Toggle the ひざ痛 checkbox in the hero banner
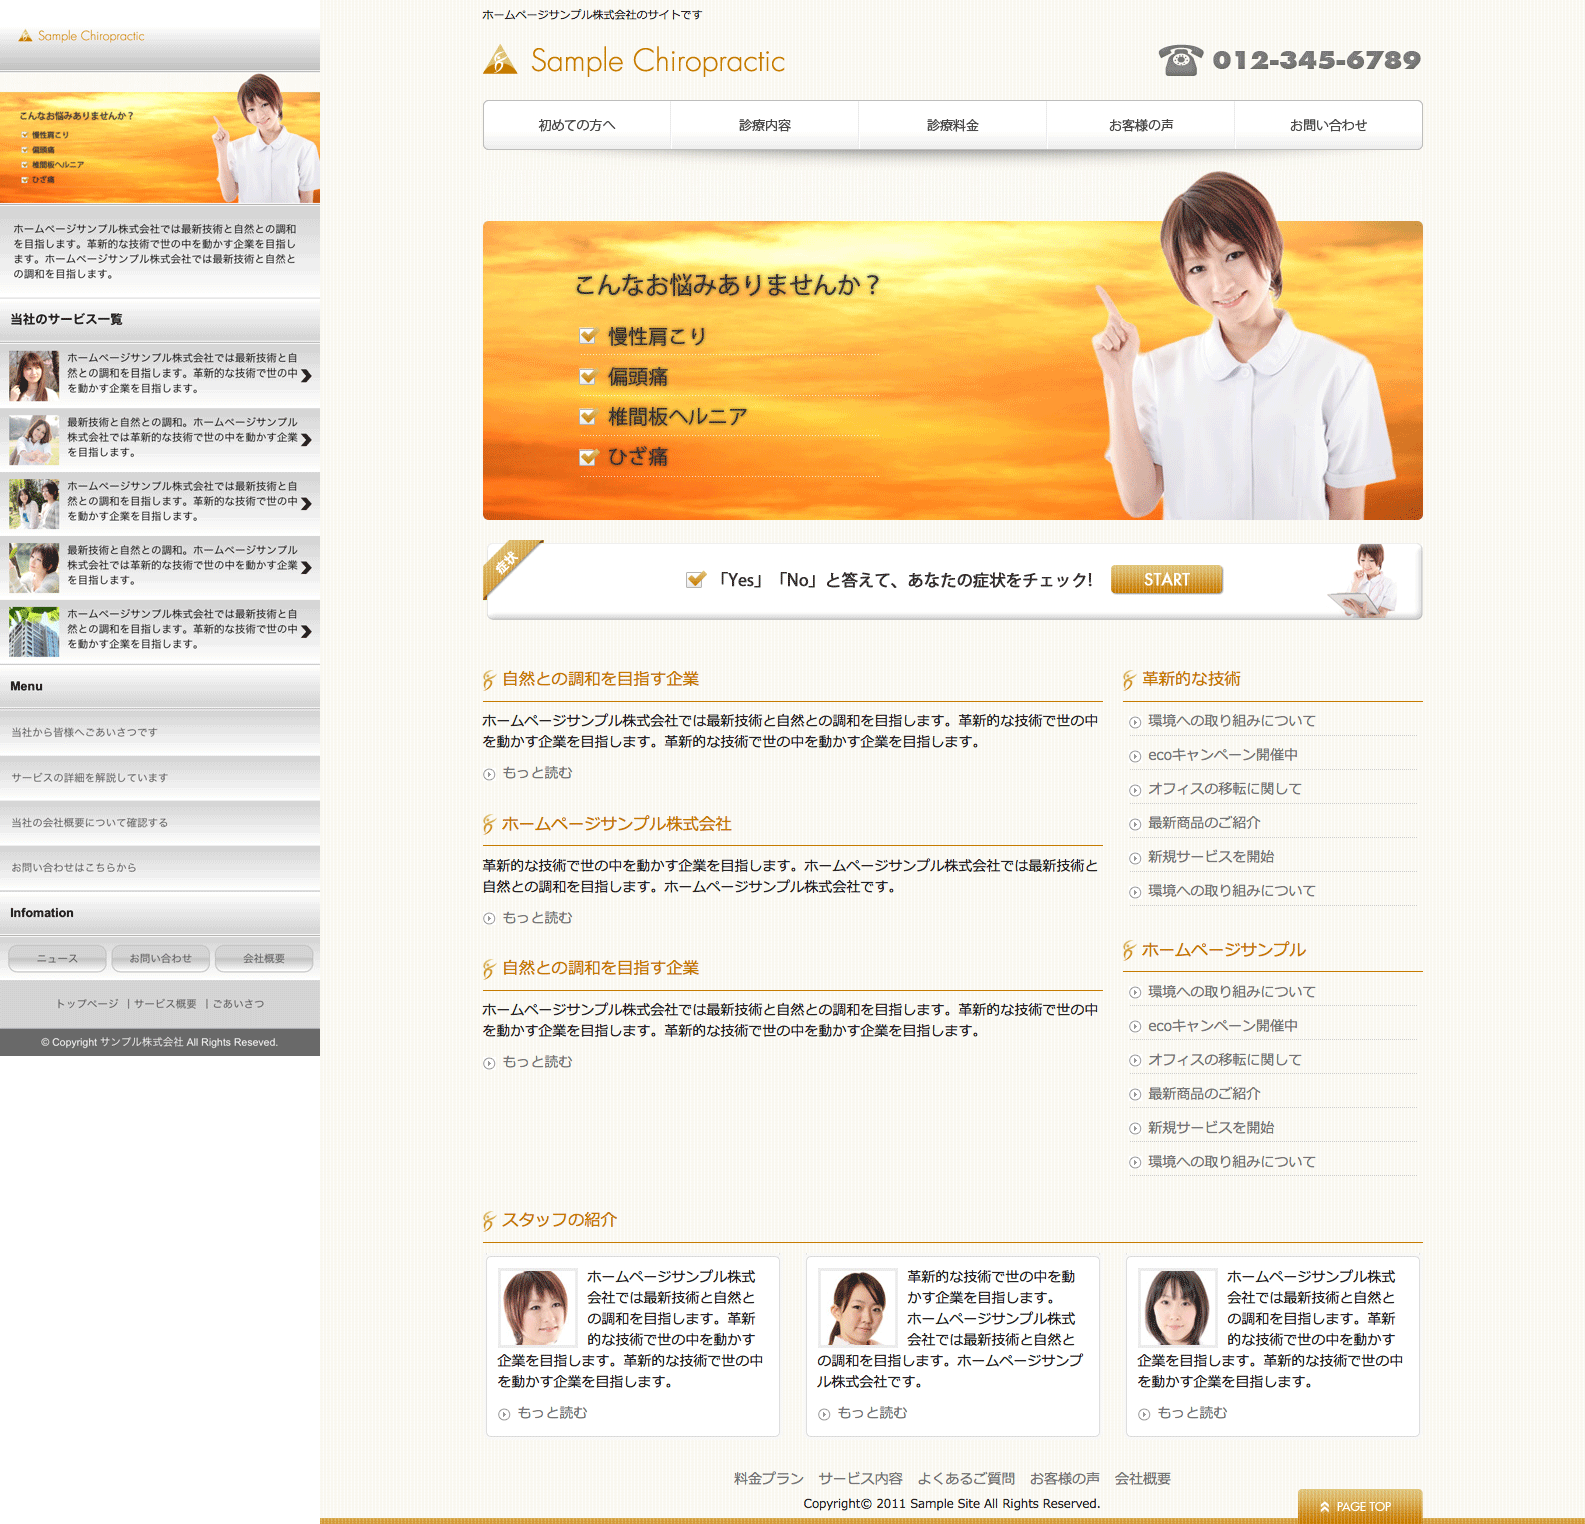Viewport: 1585px width, 1524px height. click(x=588, y=457)
